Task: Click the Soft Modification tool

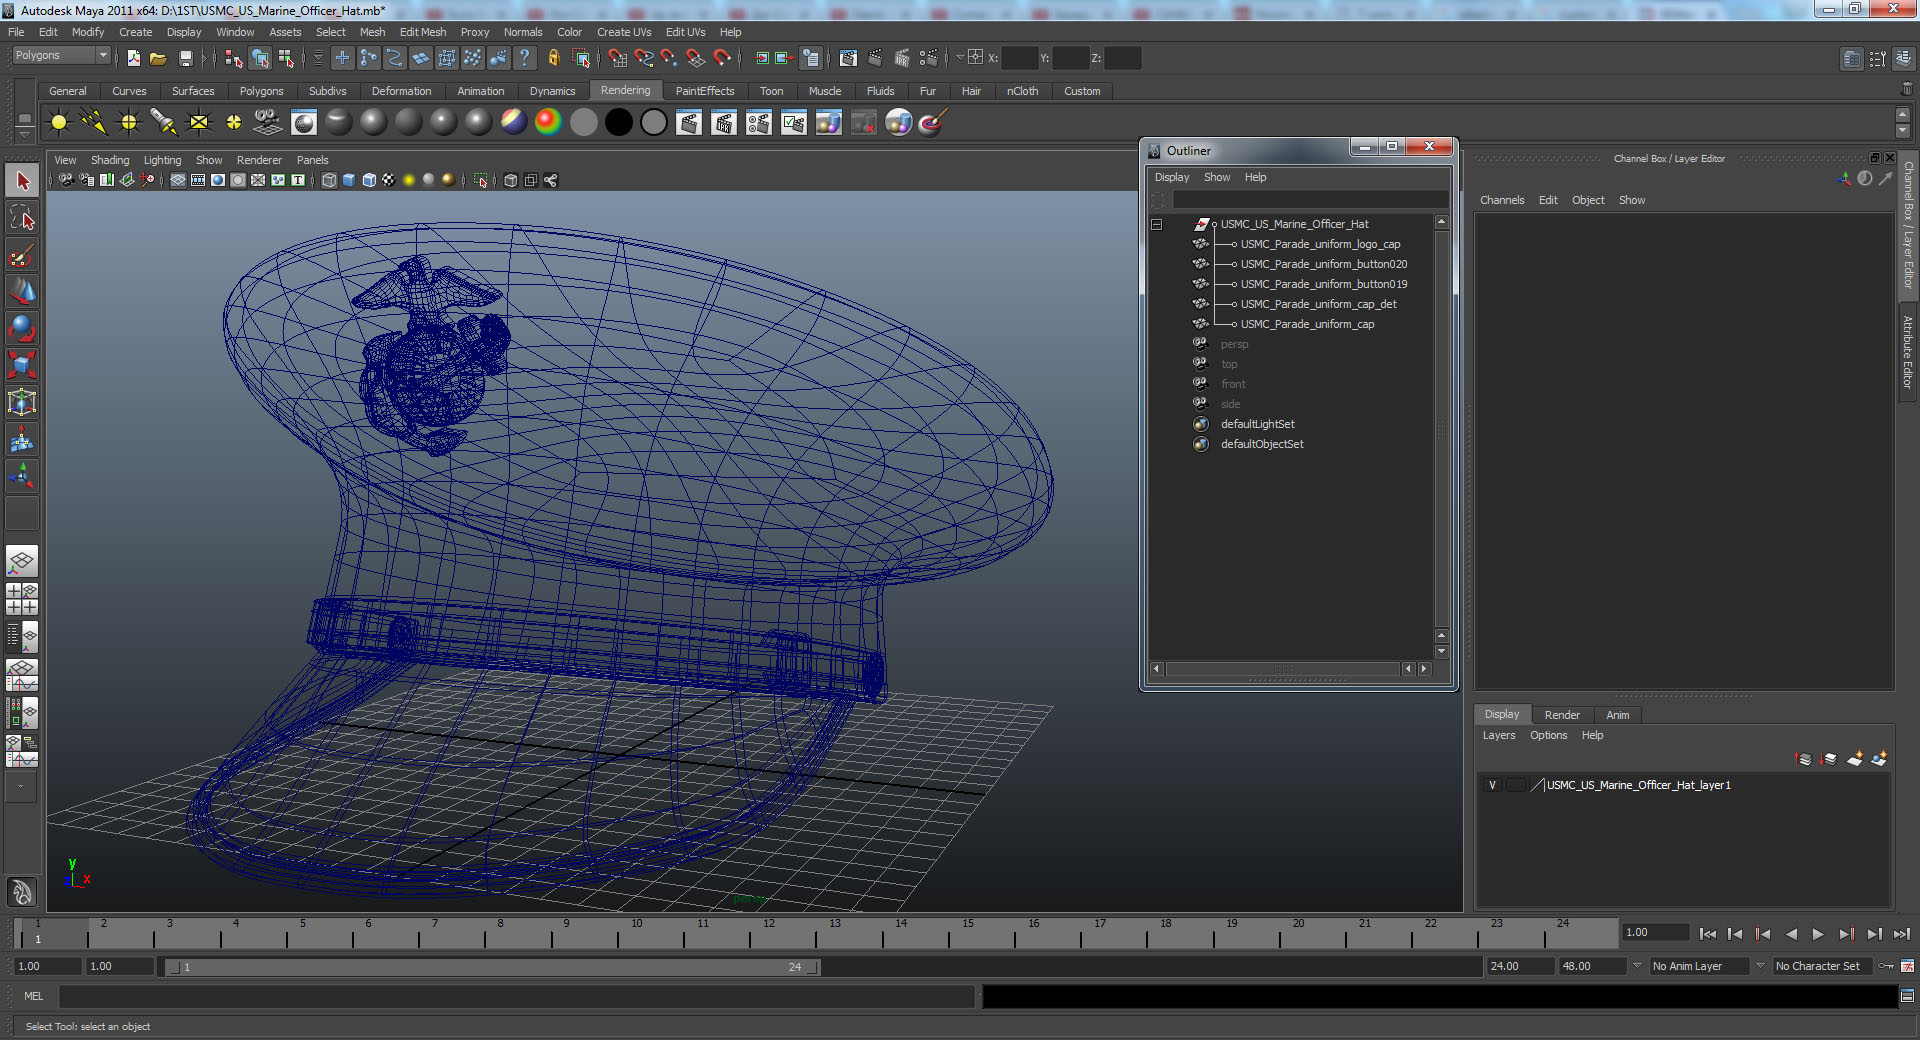Action: [x=22, y=439]
